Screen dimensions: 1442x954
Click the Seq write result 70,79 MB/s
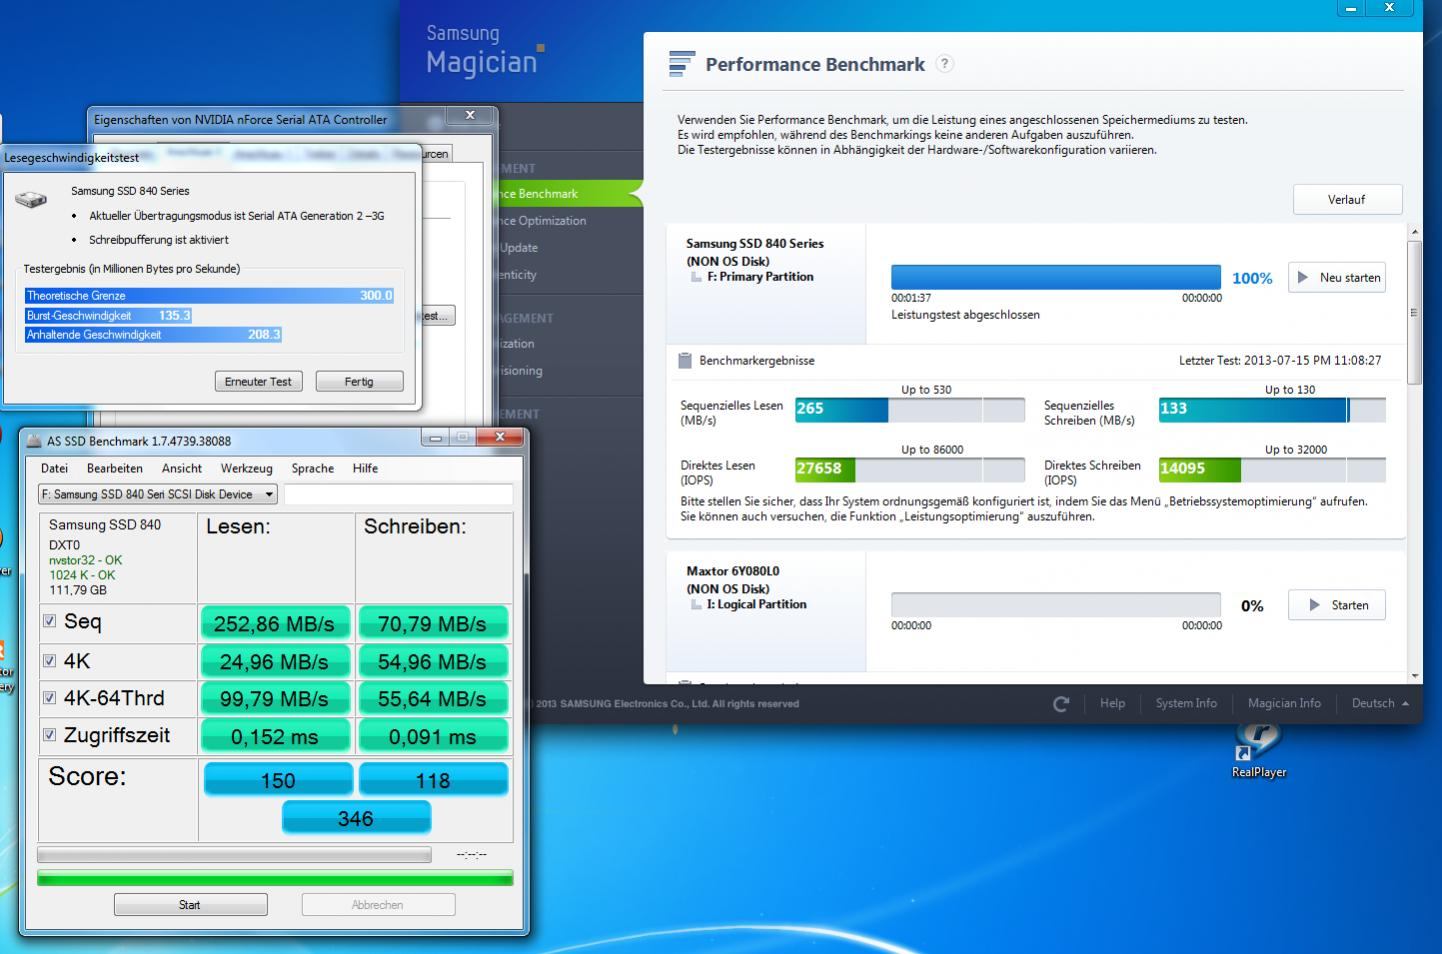tap(433, 623)
